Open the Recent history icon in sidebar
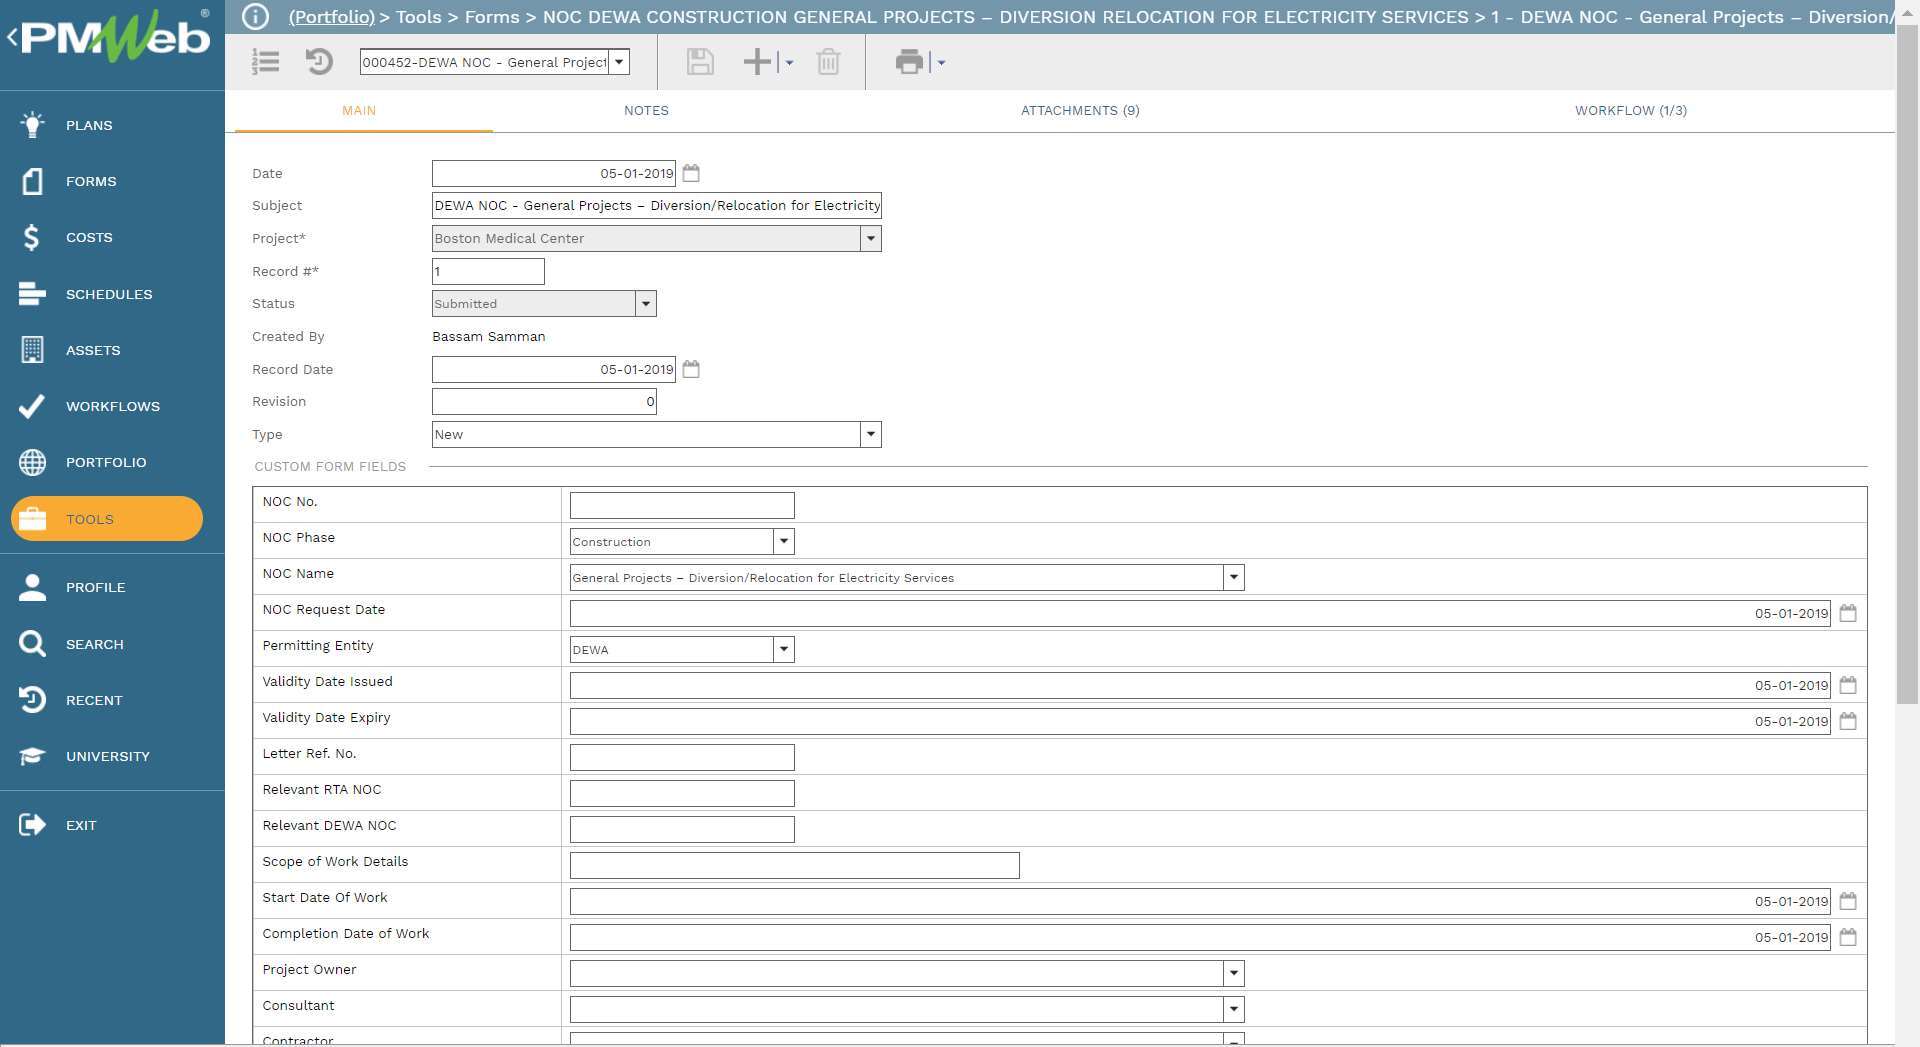 [x=32, y=700]
